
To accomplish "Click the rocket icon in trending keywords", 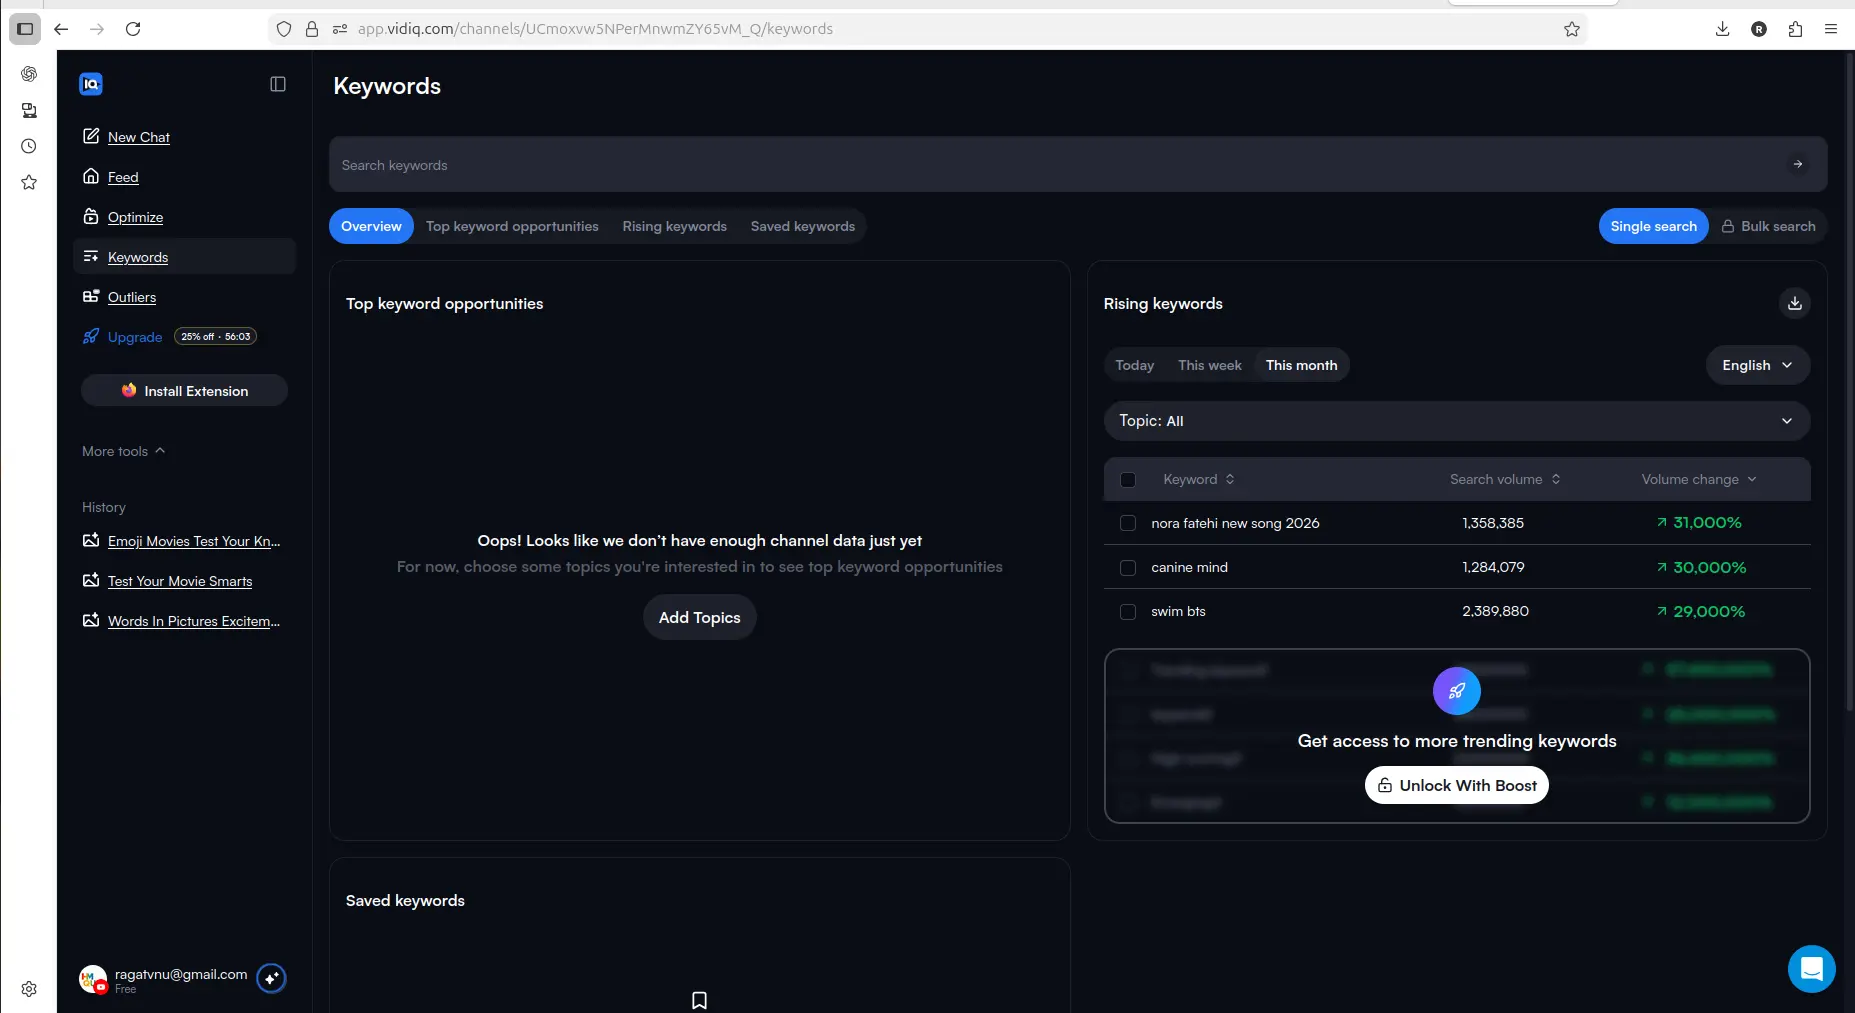I will (x=1457, y=691).
